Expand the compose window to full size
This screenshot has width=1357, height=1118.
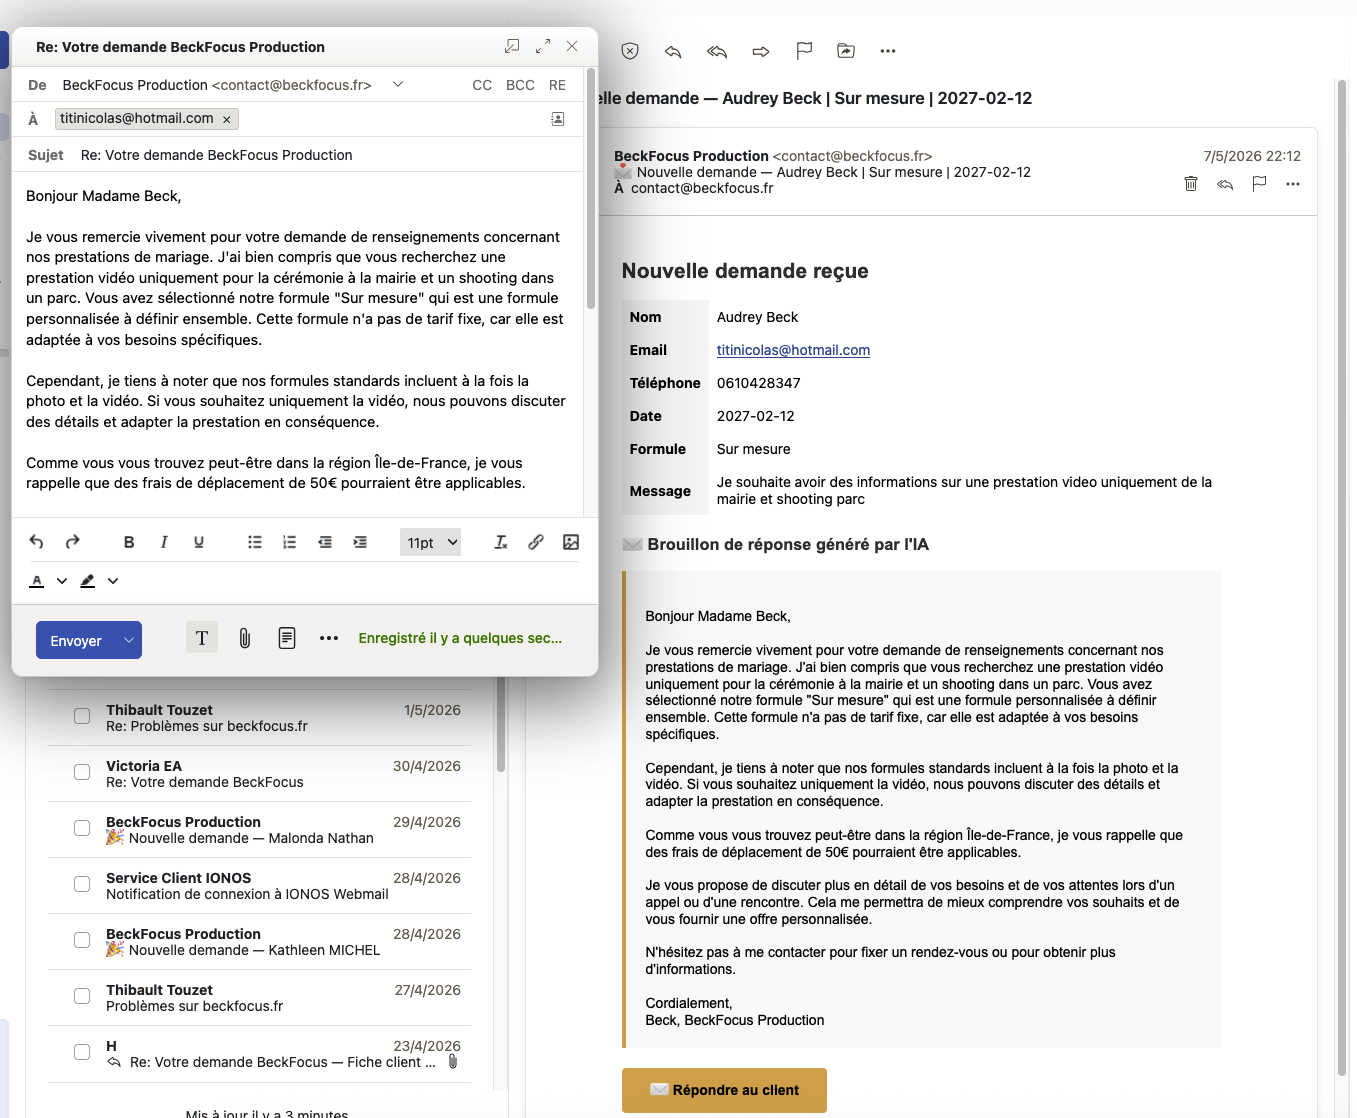coord(543,46)
